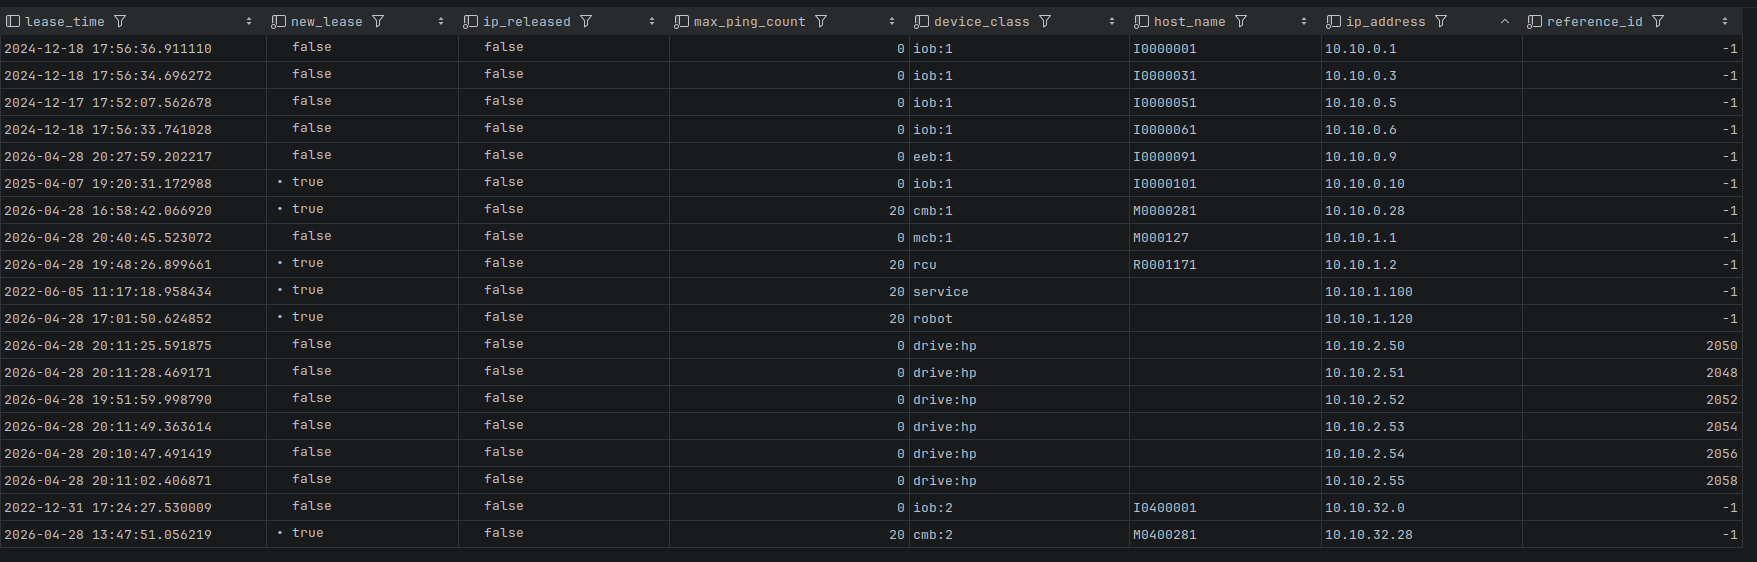Click host name cell R0001171
The width and height of the screenshot is (1757, 562).
point(1164,265)
